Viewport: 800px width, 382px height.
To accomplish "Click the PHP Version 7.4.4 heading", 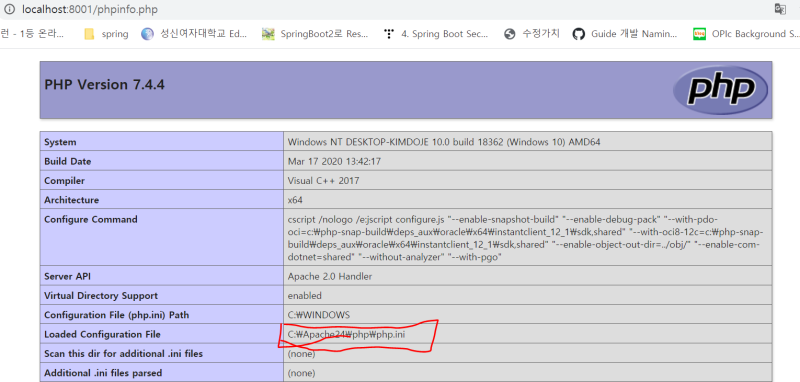I will point(105,85).
